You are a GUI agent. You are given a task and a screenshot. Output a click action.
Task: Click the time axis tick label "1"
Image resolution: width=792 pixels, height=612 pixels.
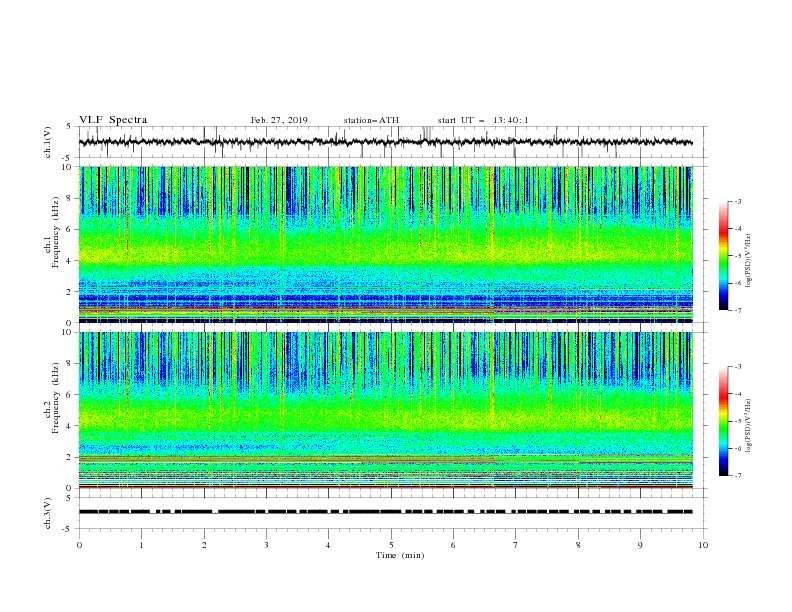(x=141, y=545)
